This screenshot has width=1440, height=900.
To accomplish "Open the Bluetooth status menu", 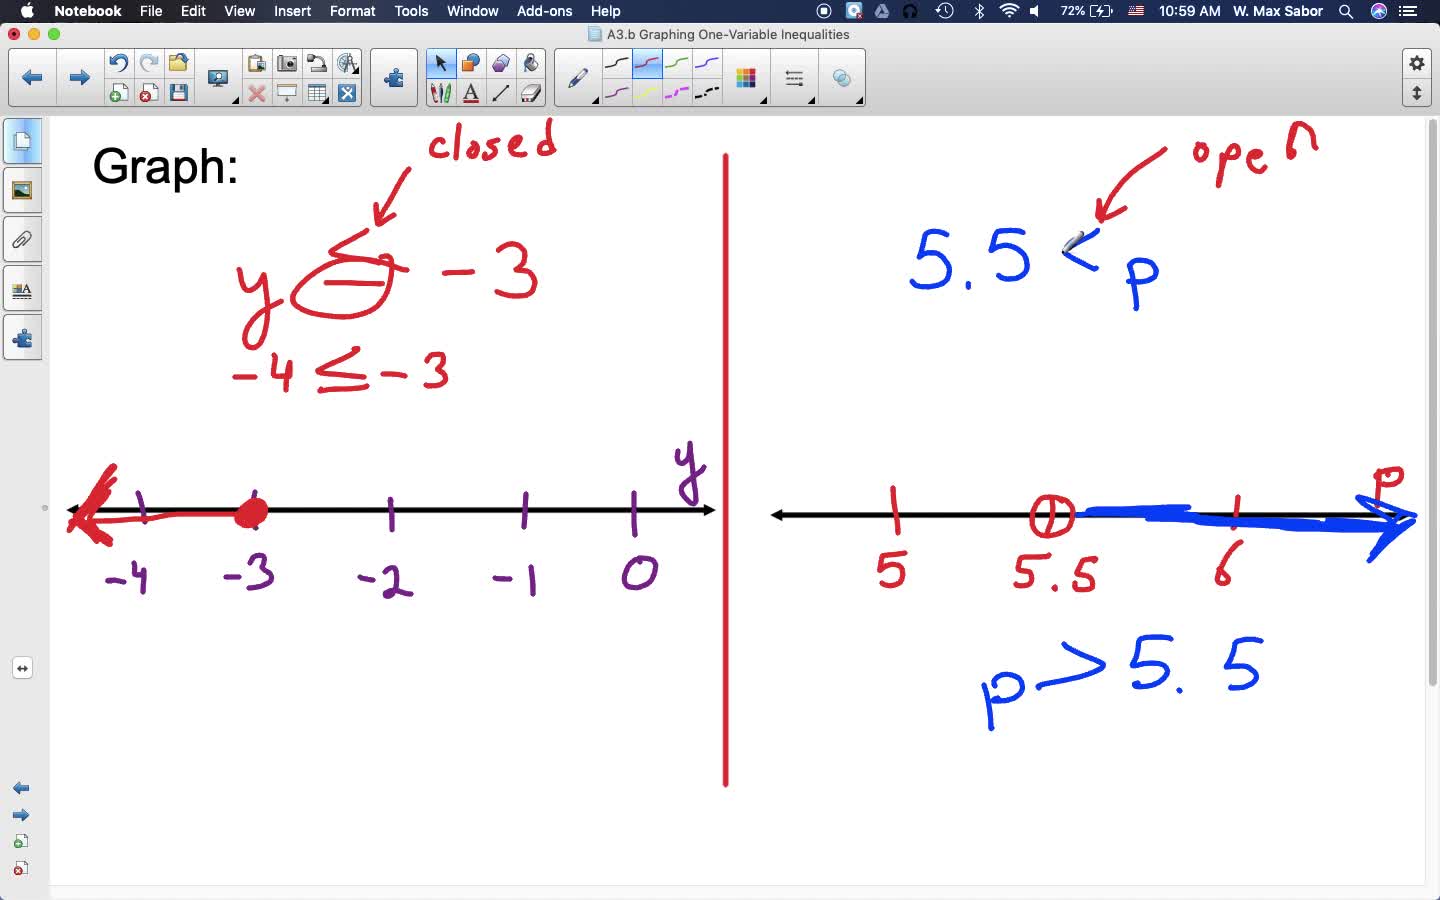I will pos(979,11).
